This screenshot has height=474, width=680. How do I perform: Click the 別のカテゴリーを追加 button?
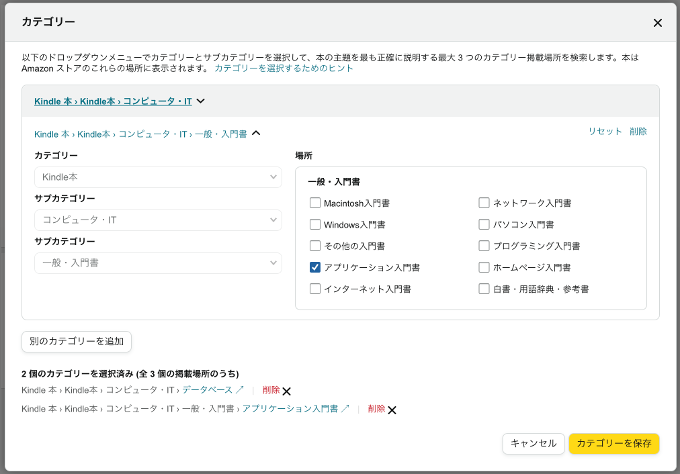pyautogui.click(x=76, y=342)
